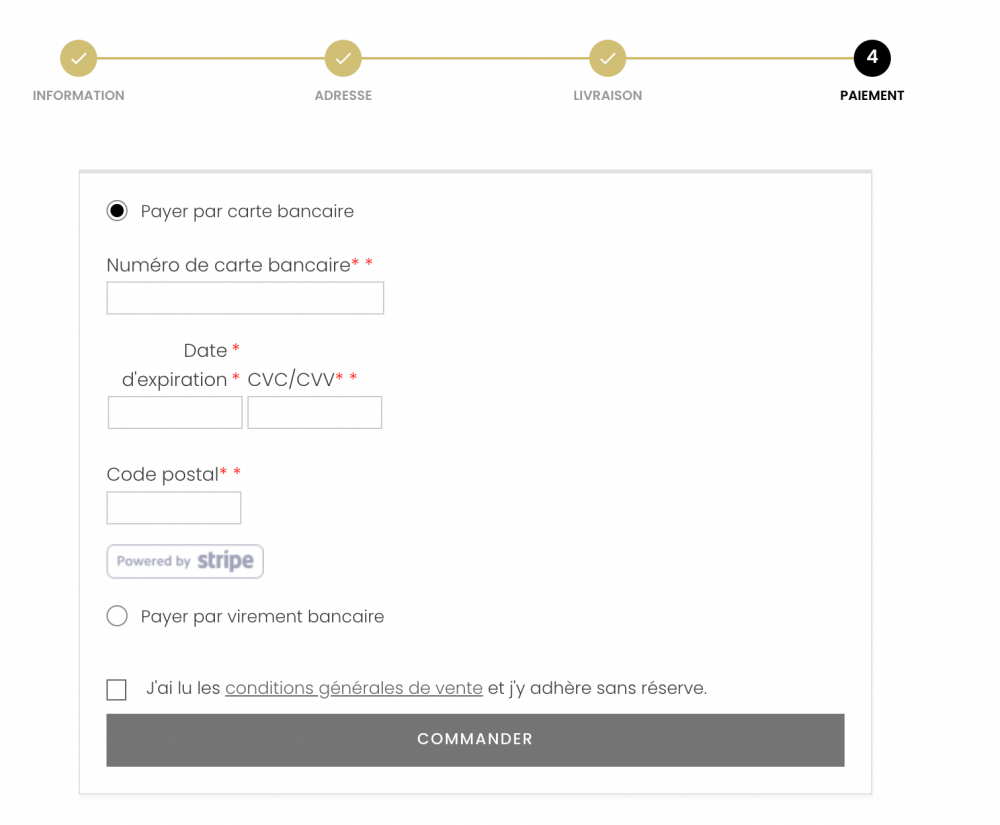1000x825 pixels.
Task: Click the Powered by Stripe badge
Action: pyautogui.click(x=184, y=561)
